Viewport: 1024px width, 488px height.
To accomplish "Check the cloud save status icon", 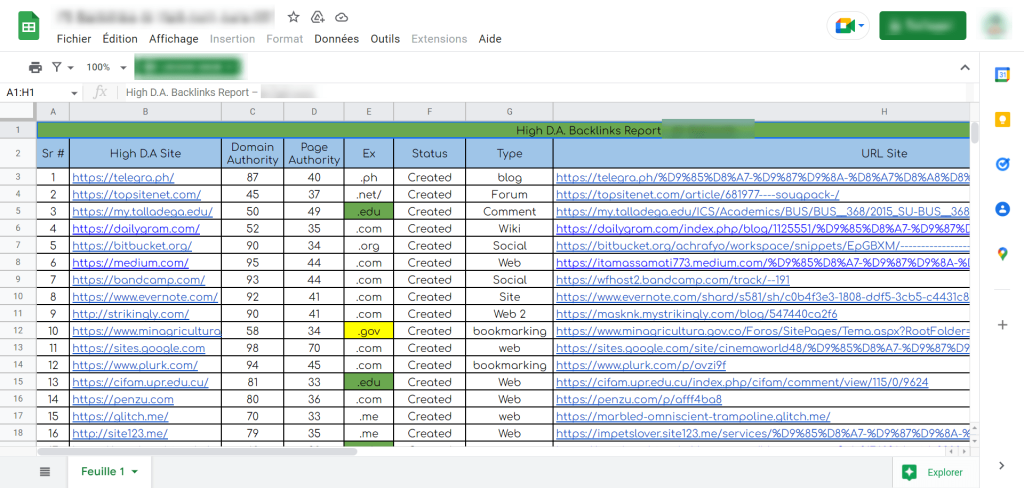I will tap(341, 17).
